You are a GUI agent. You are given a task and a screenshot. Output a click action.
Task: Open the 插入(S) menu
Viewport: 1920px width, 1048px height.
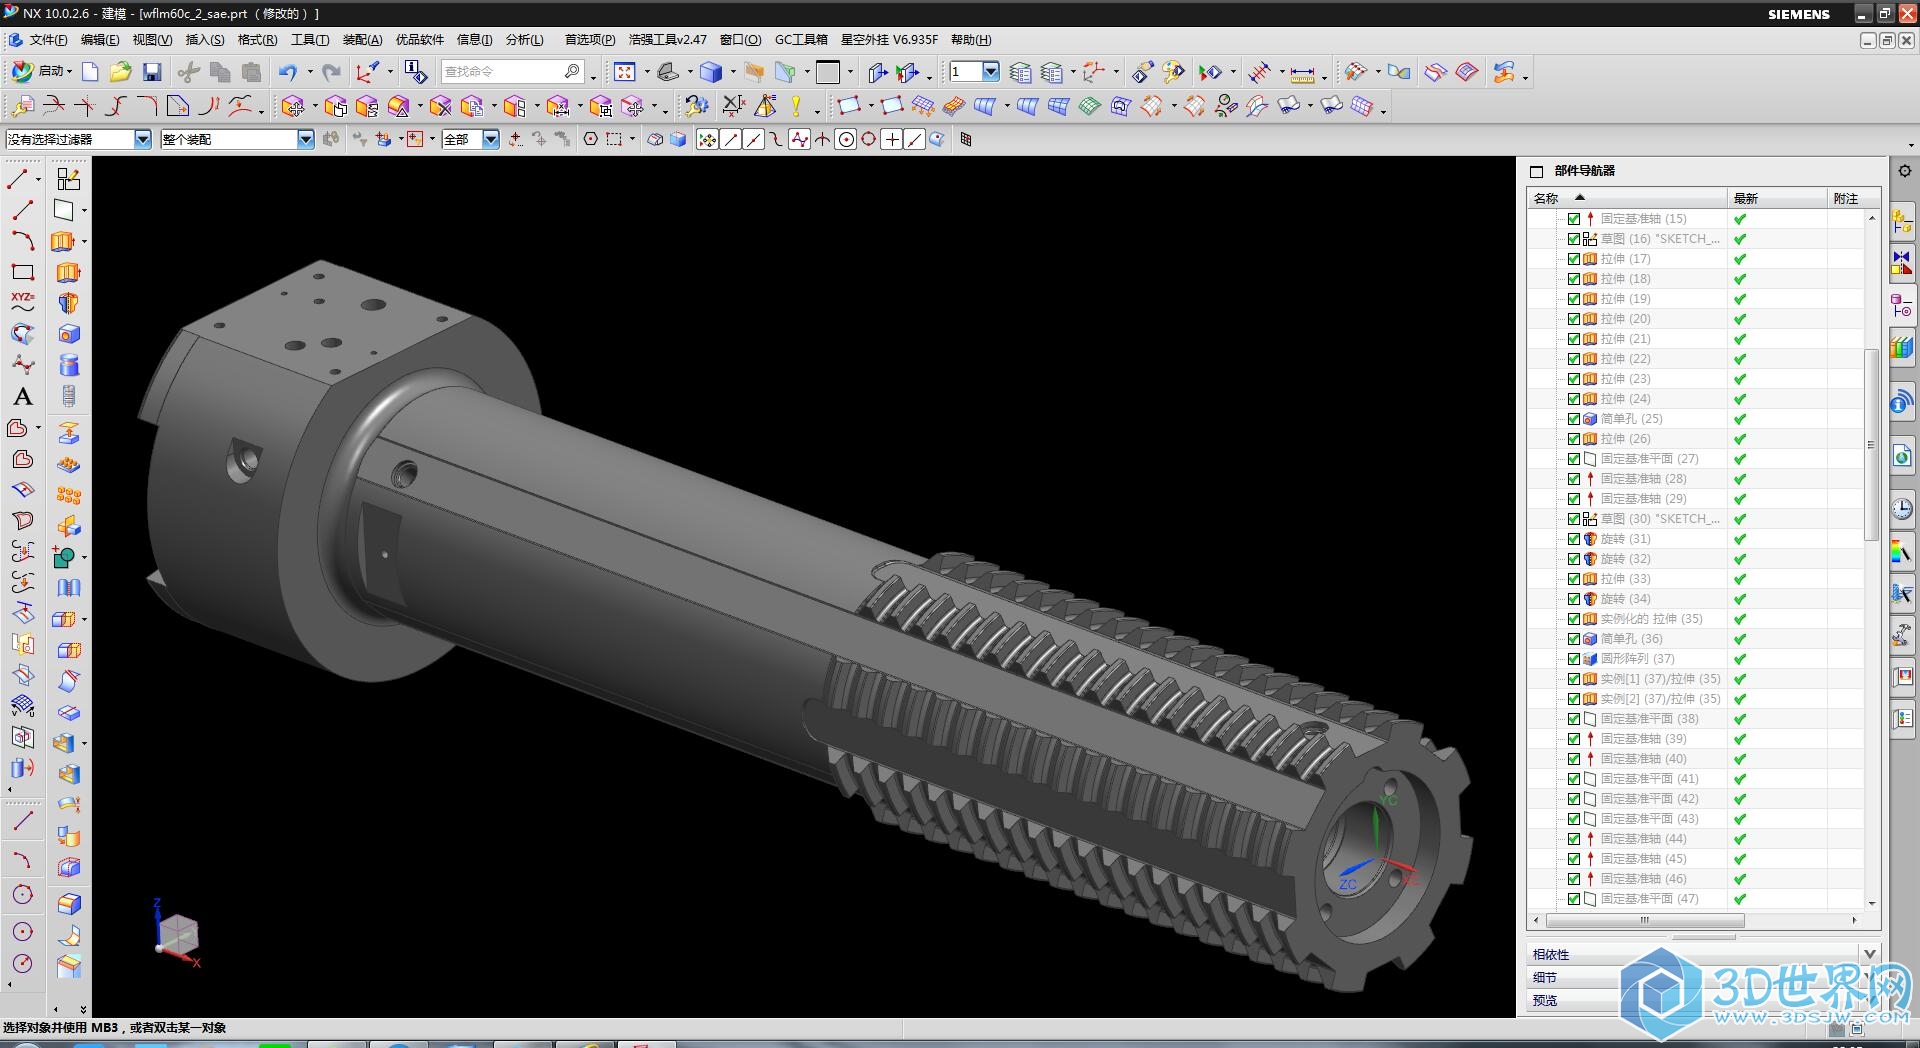click(205, 40)
